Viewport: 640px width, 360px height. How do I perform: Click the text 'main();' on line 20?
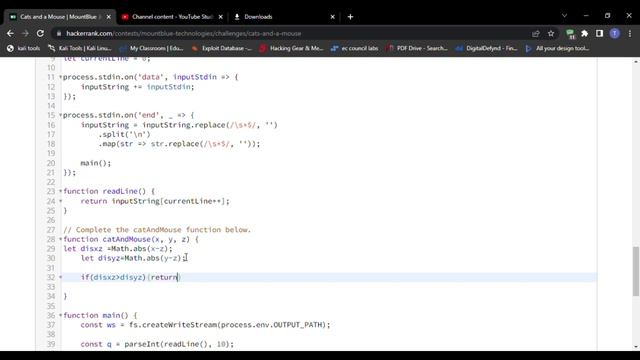coord(96,163)
